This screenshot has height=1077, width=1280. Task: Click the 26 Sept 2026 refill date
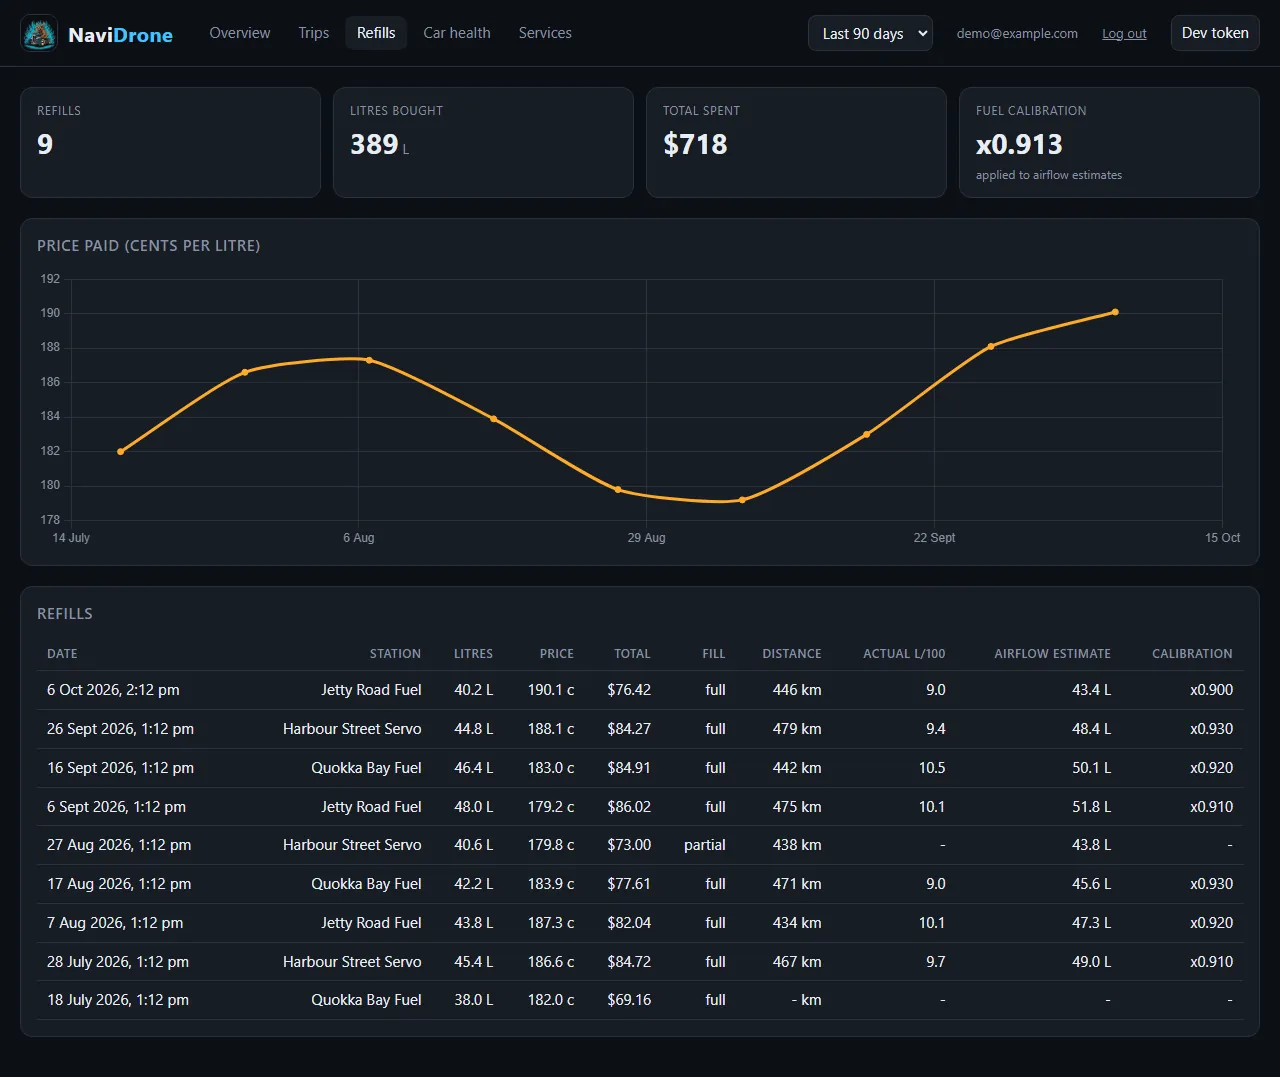point(120,729)
